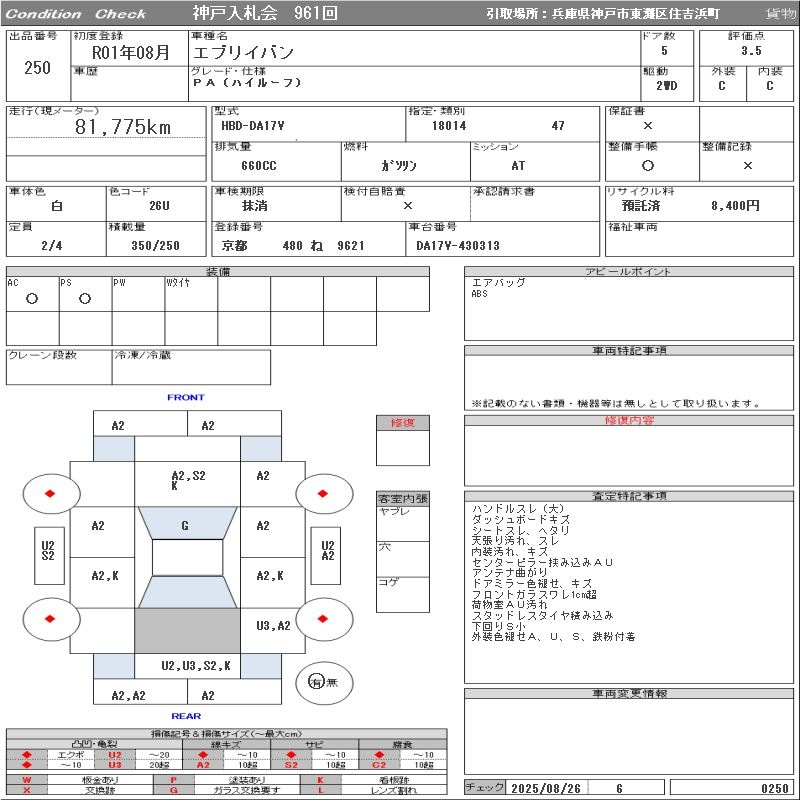Toggle the 整備手帳 circle mark
The width and height of the screenshot is (800, 800).
(x=648, y=165)
